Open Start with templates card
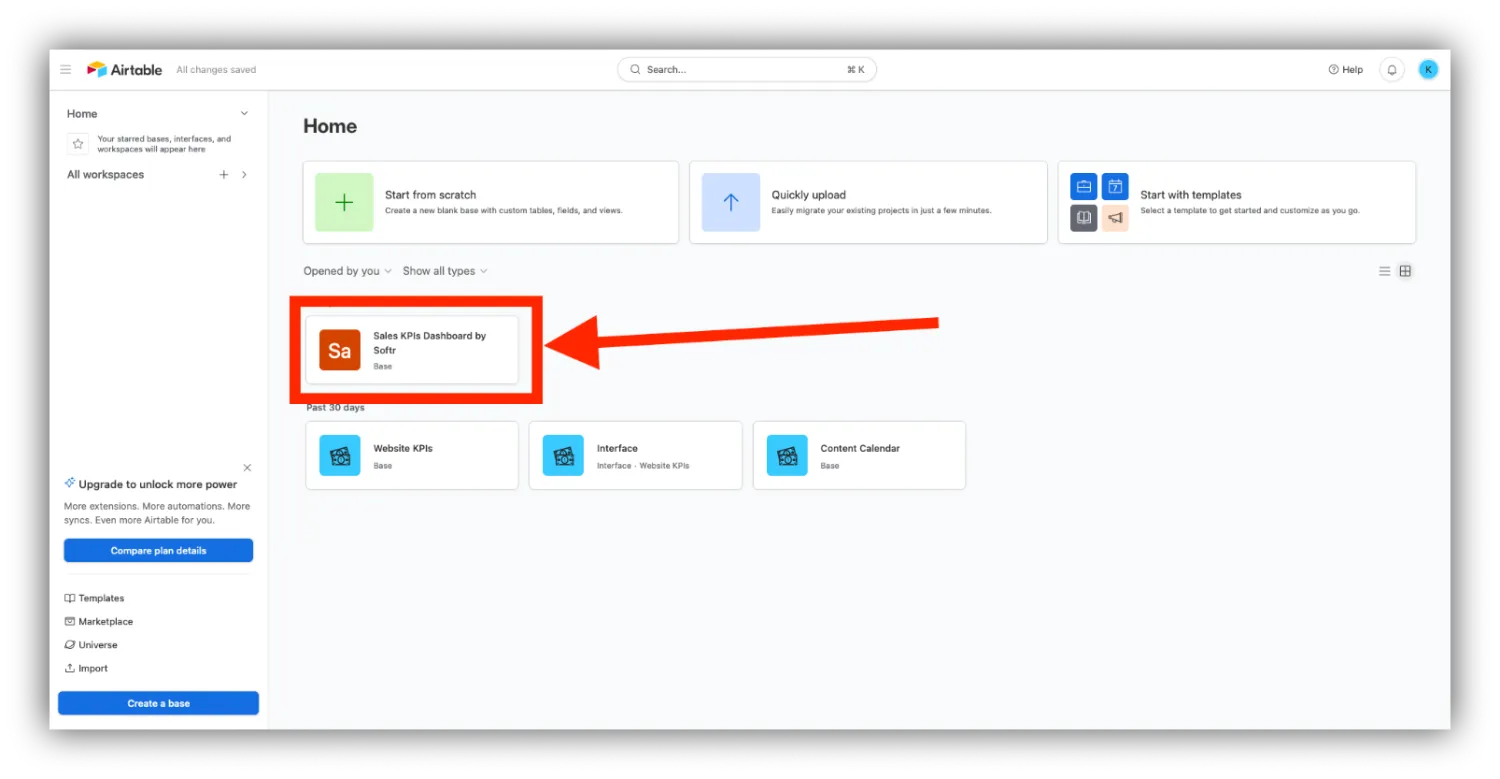Viewport: 1500px width, 779px height. click(x=1237, y=202)
